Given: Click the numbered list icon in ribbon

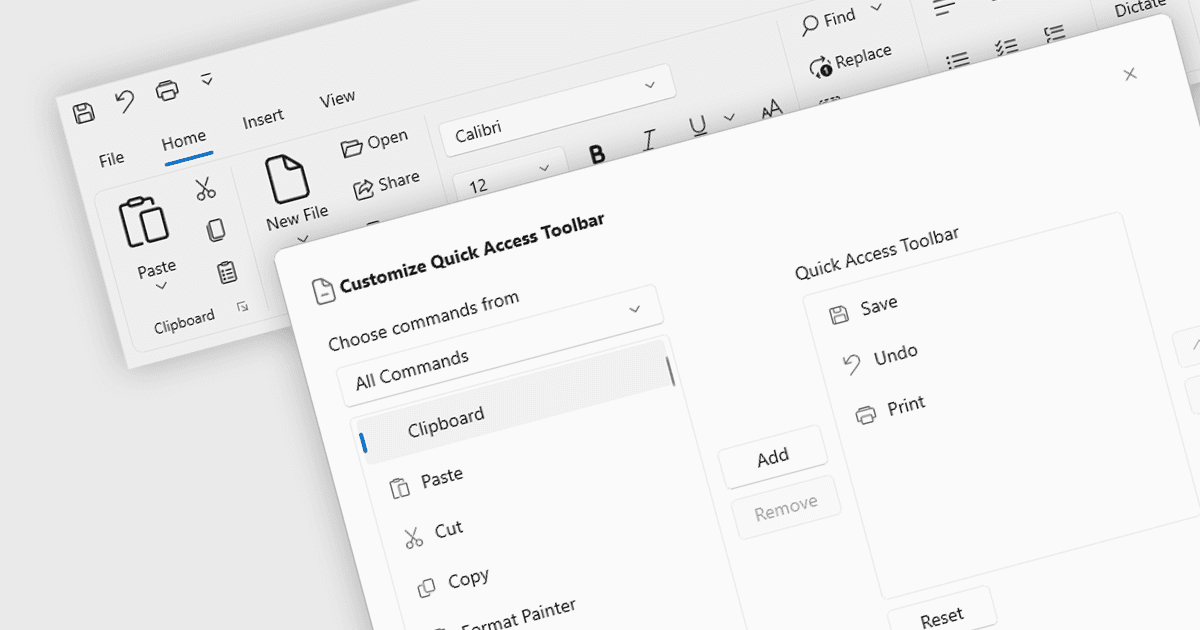Looking at the screenshot, I should 1054,33.
